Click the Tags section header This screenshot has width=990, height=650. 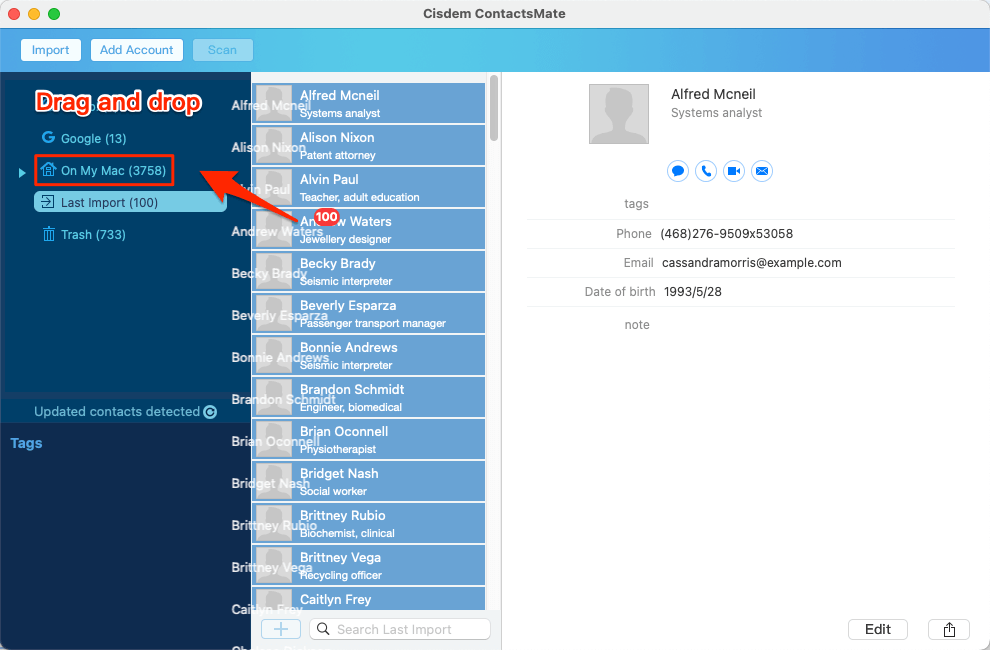[26, 443]
